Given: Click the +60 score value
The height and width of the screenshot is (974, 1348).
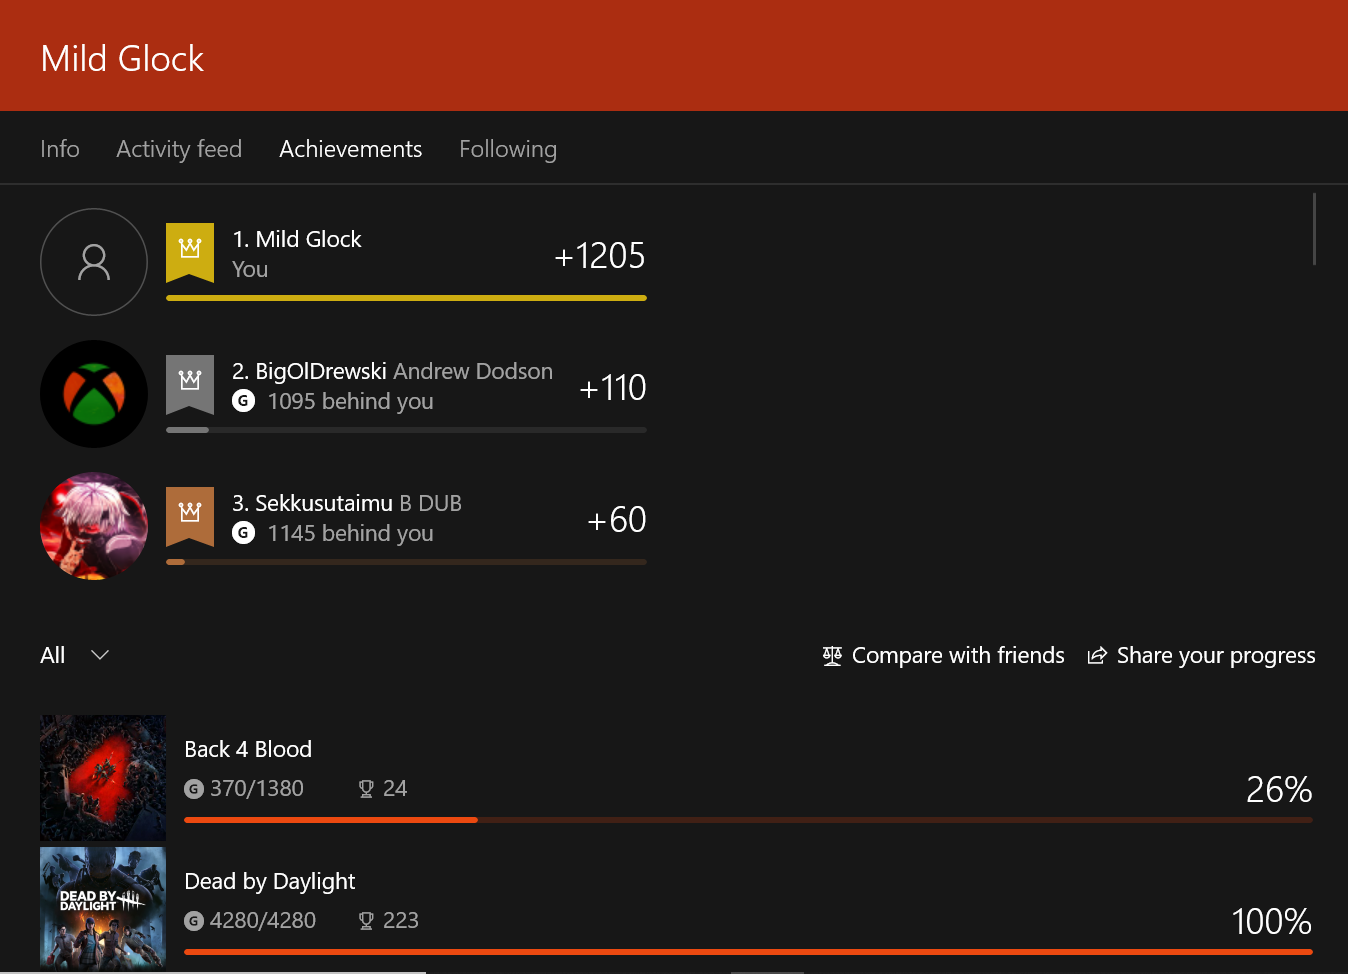Looking at the screenshot, I should click(617, 520).
